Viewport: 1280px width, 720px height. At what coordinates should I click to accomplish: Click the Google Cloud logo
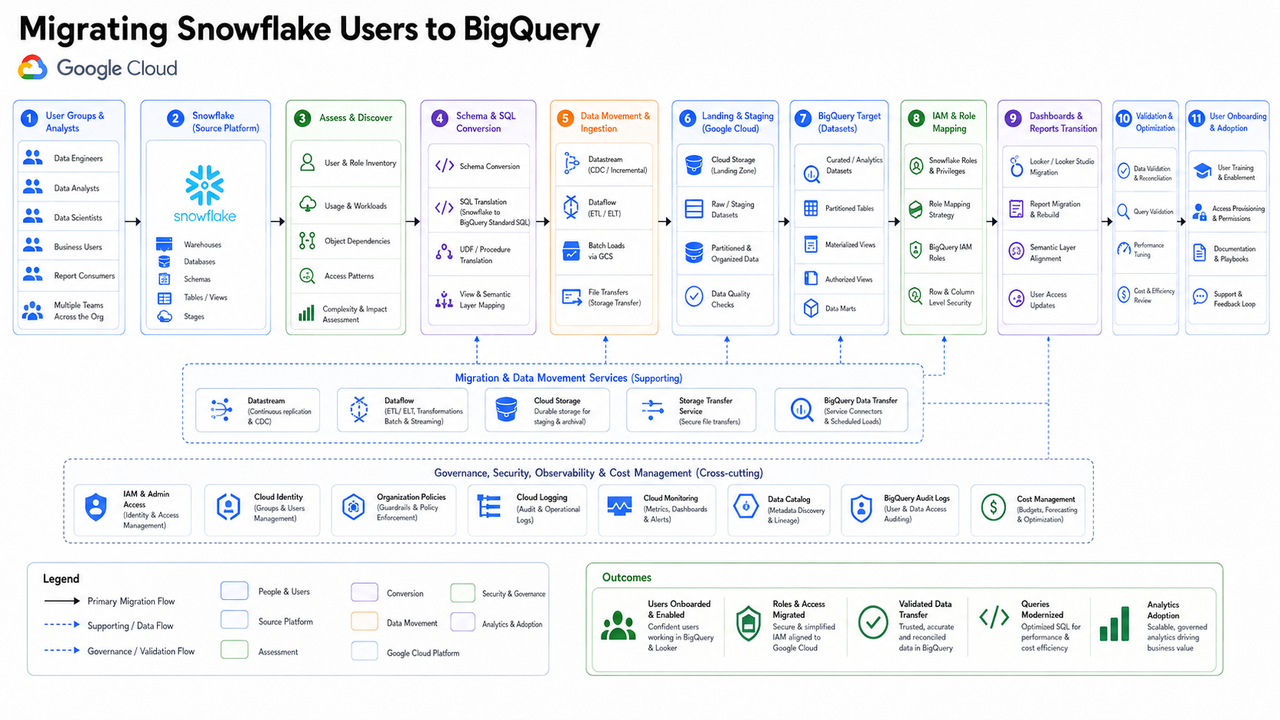[33, 67]
